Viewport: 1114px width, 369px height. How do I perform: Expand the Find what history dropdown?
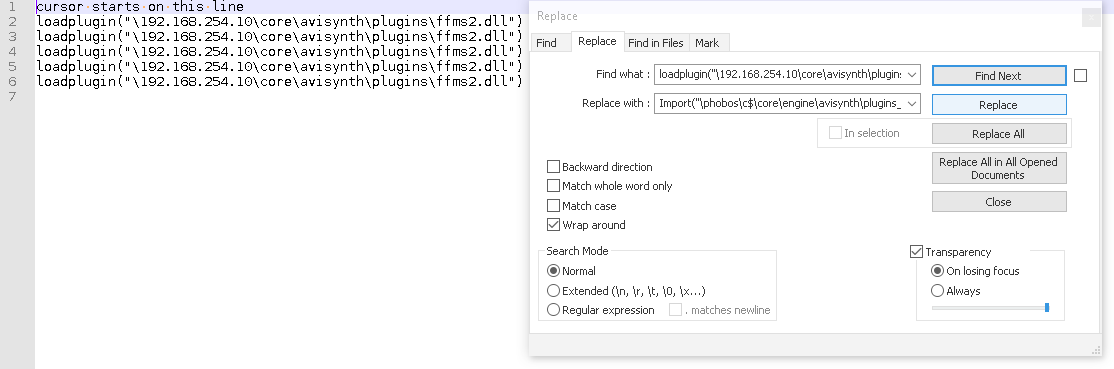(x=912, y=74)
